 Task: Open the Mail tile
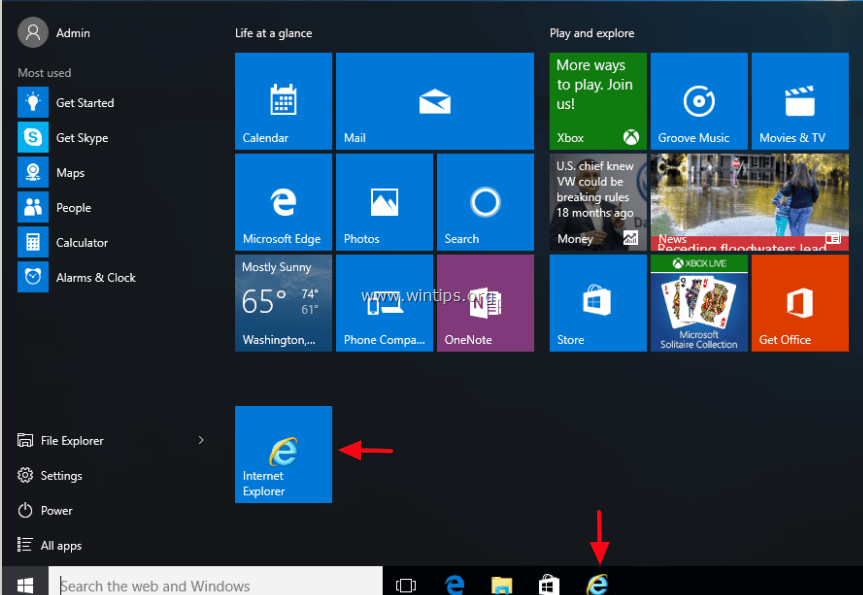click(x=435, y=101)
